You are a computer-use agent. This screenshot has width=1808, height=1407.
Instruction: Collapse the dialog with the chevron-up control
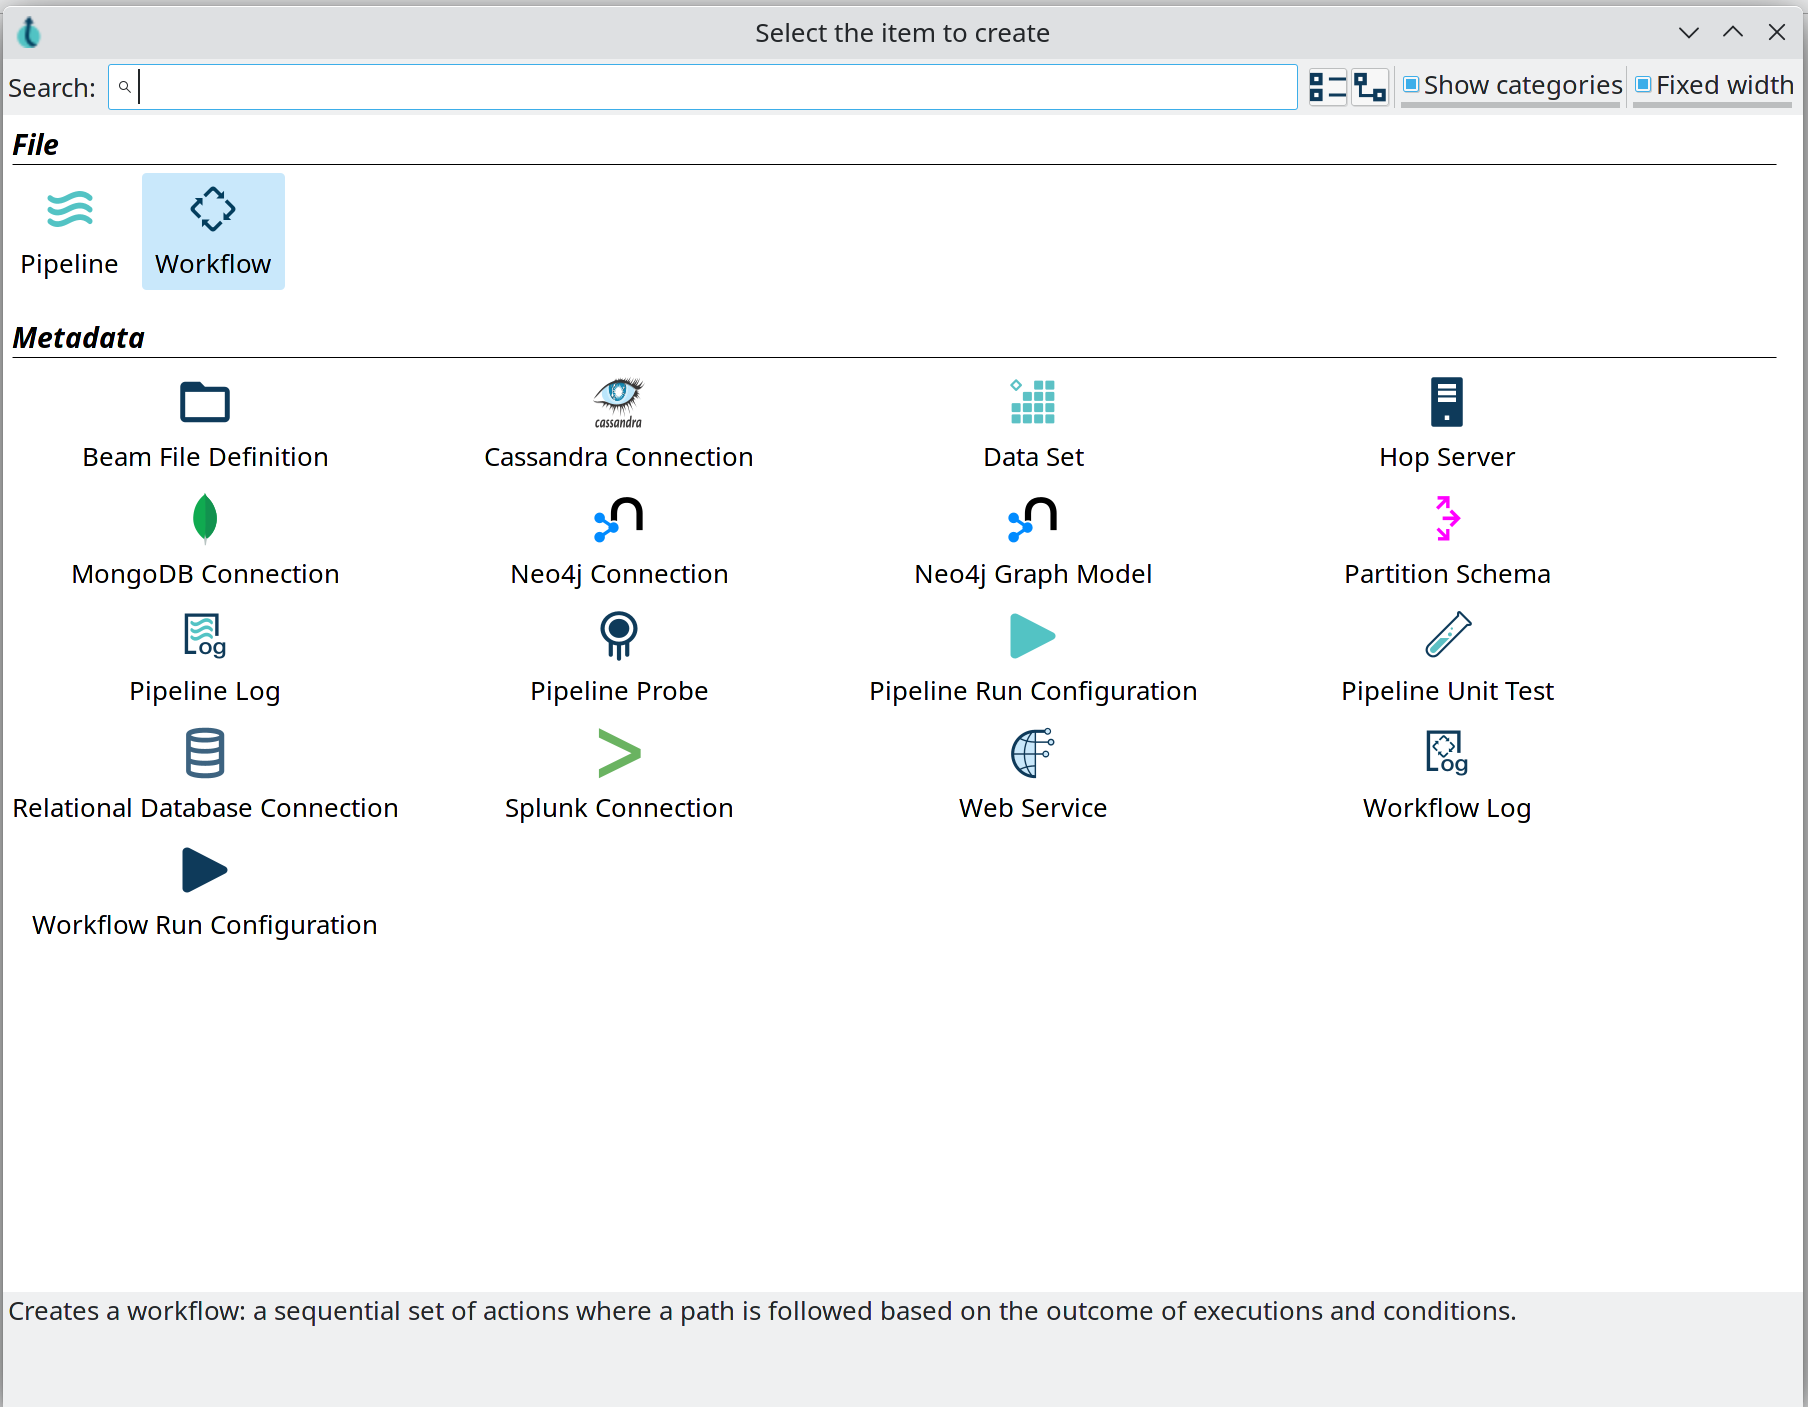click(1731, 32)
